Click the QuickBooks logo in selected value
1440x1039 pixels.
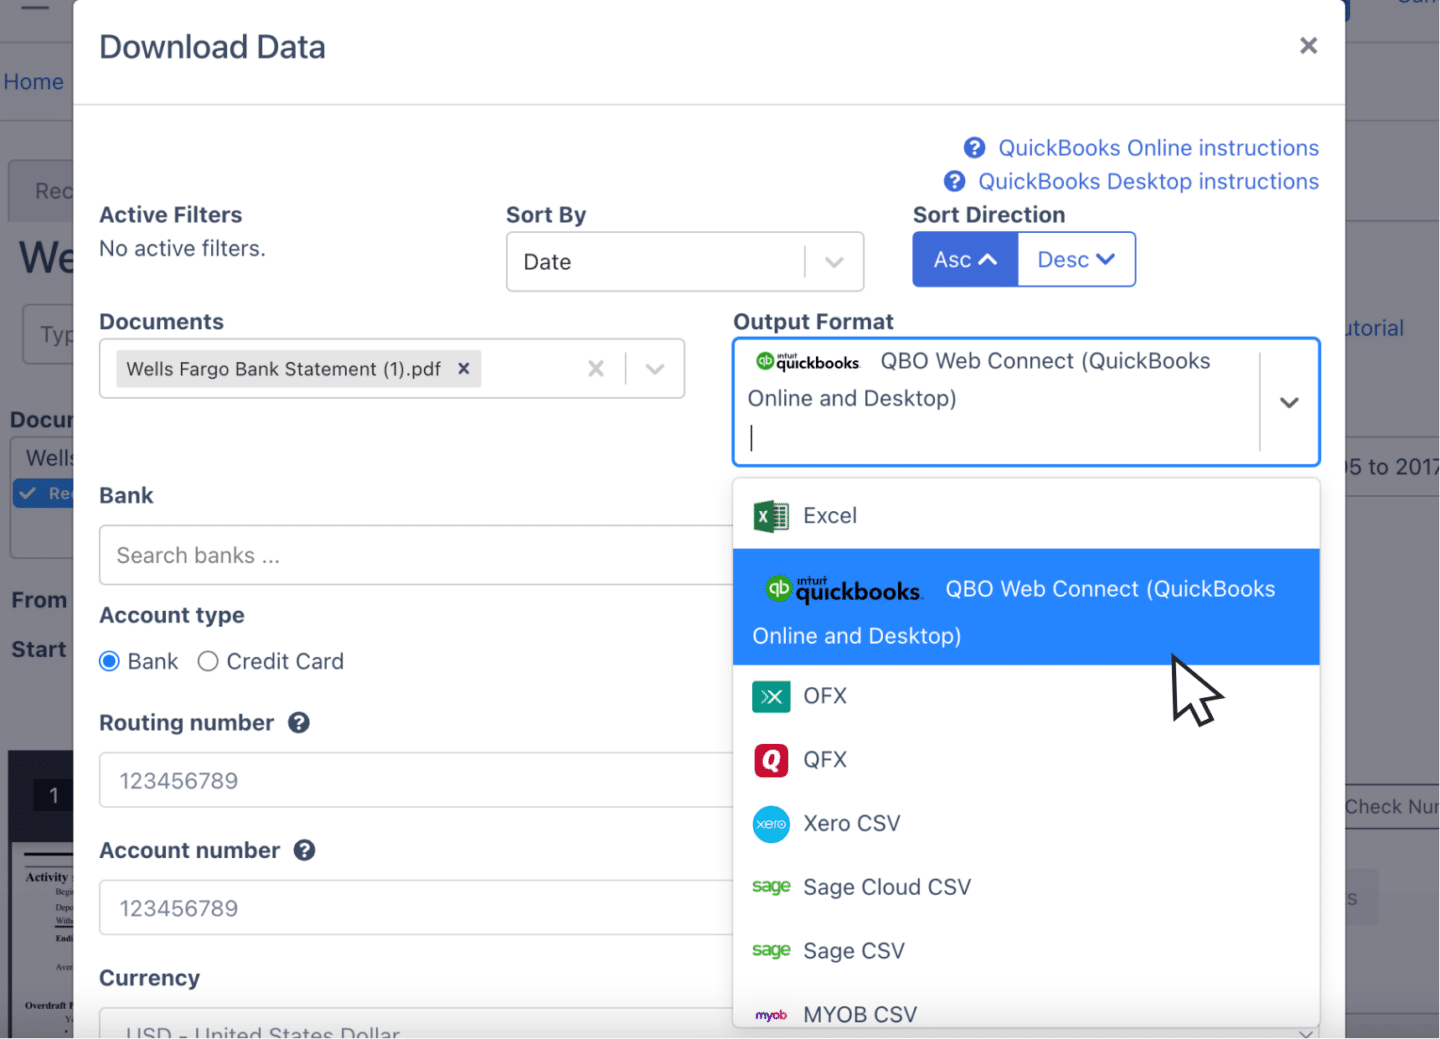point(808,362)
